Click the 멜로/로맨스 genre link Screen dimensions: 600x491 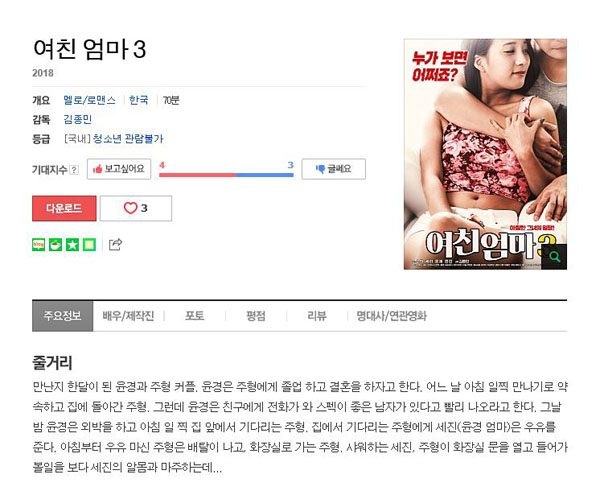pyautogui.click(x=89, y=100)
